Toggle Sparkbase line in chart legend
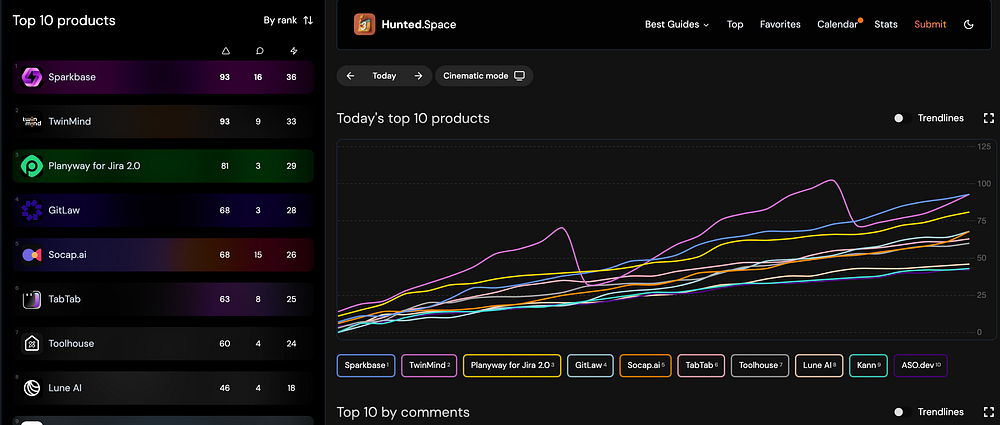 click(x=366, y=366)
